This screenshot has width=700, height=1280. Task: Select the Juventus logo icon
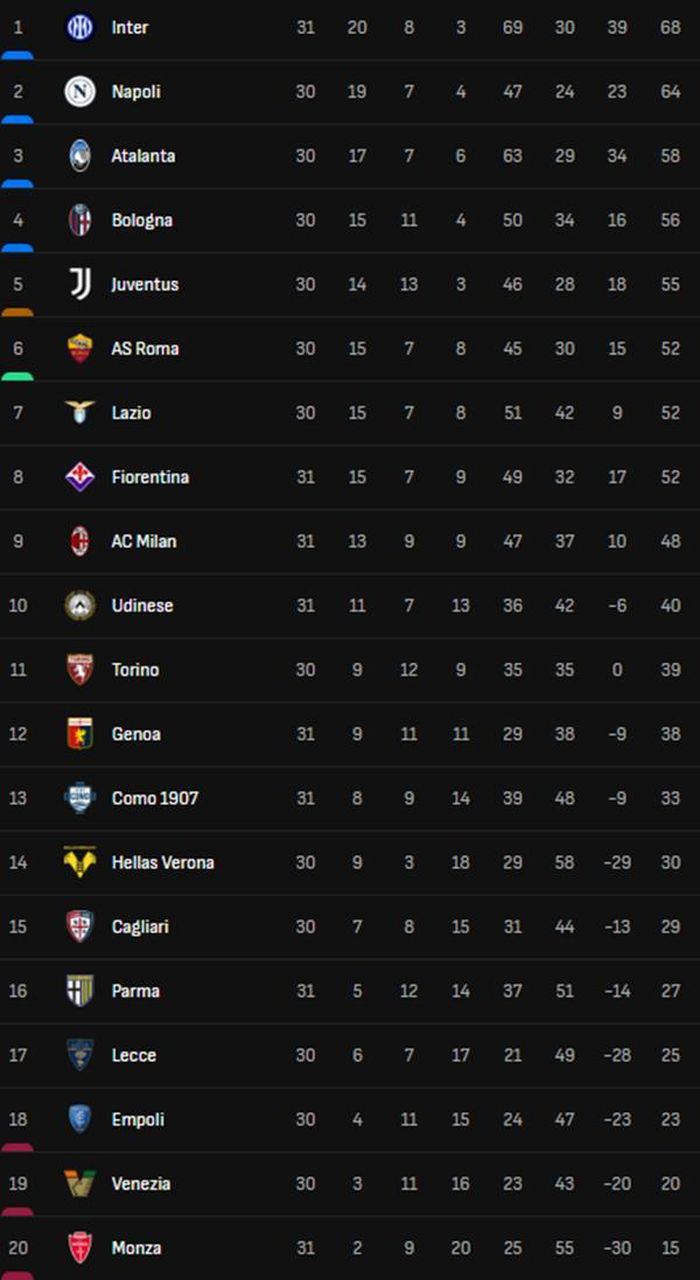80,284
